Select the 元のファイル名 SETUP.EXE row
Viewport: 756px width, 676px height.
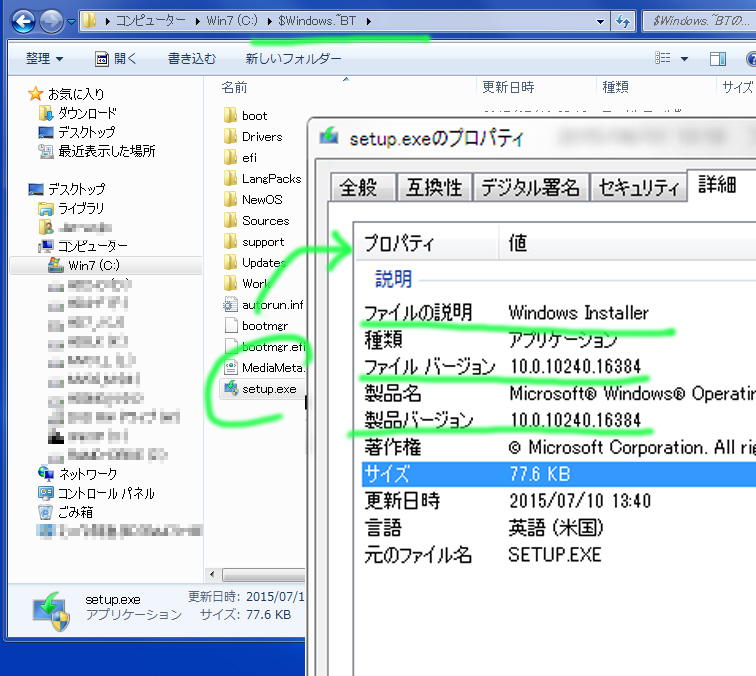[x=559, y=554]
